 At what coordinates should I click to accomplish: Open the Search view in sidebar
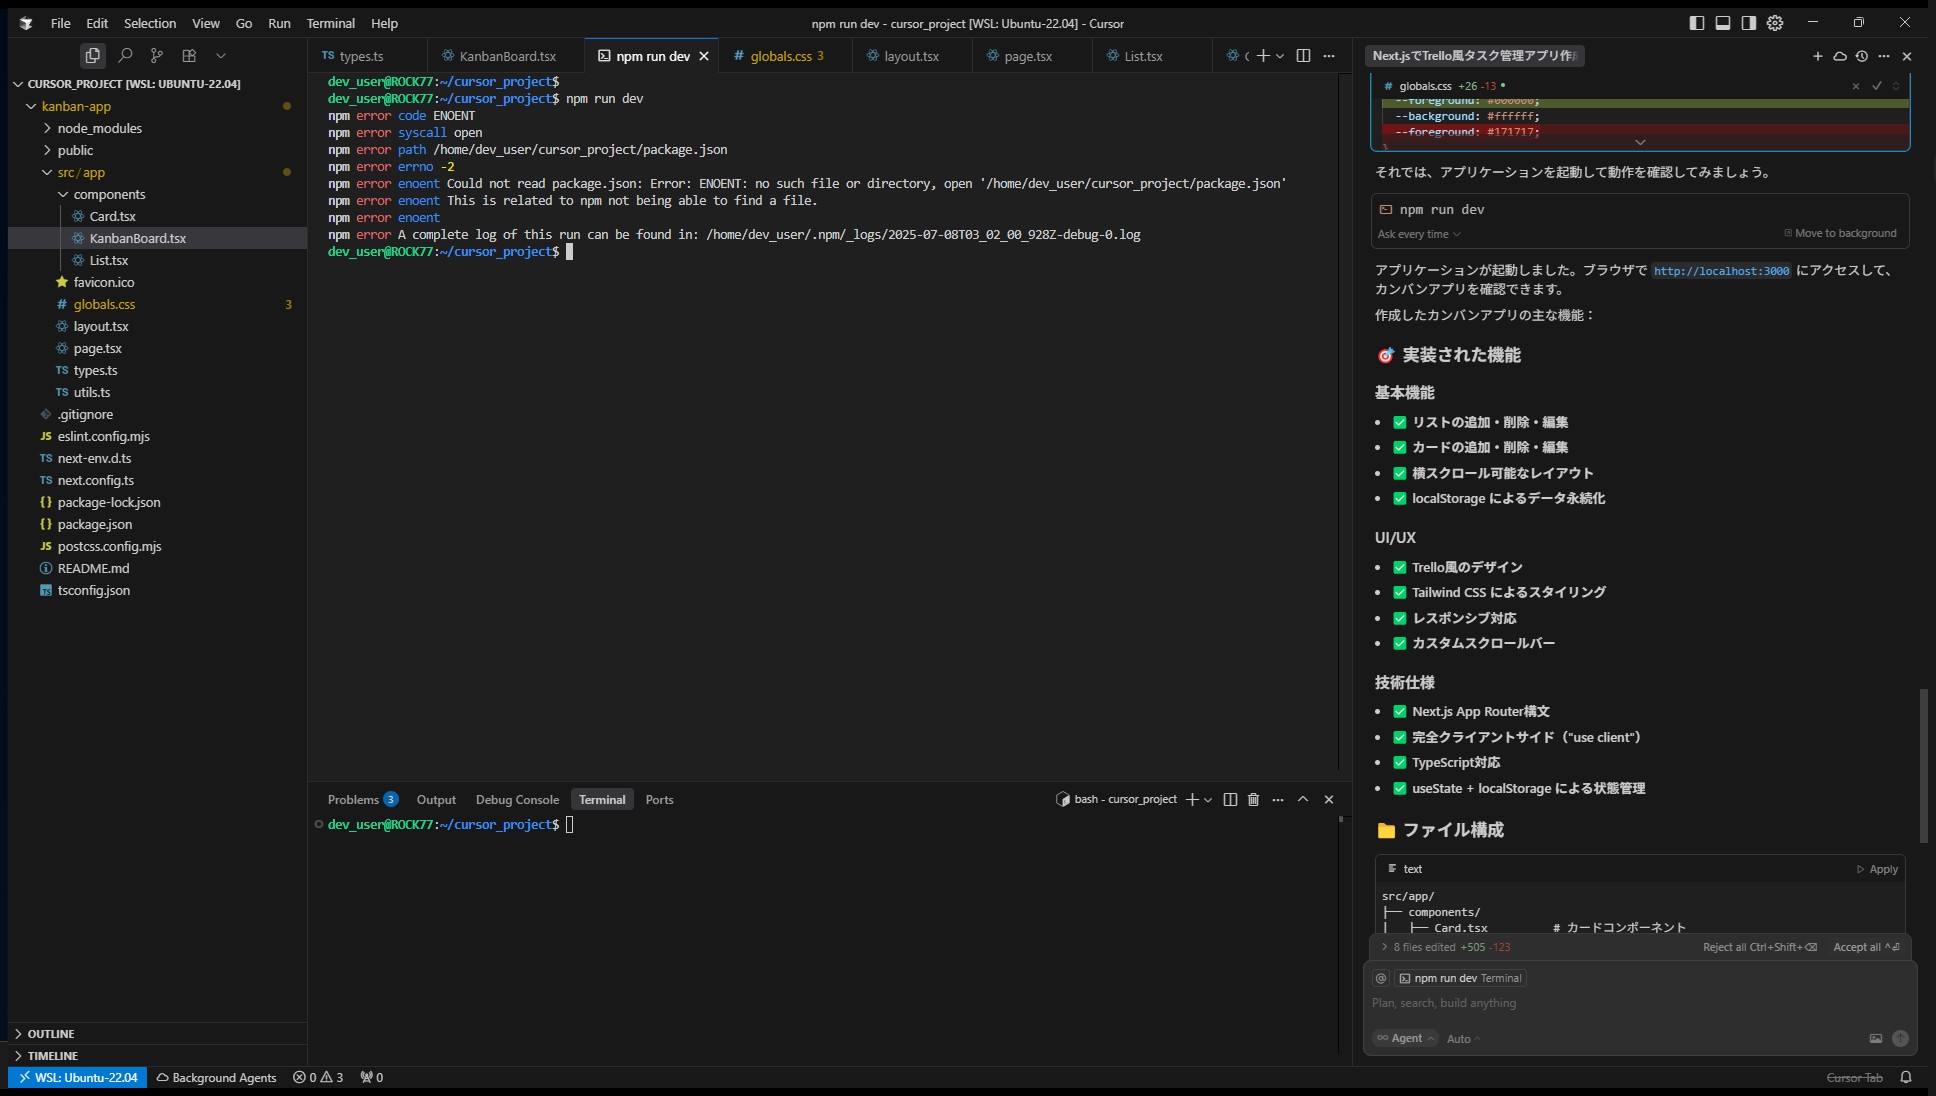point(125,56)
